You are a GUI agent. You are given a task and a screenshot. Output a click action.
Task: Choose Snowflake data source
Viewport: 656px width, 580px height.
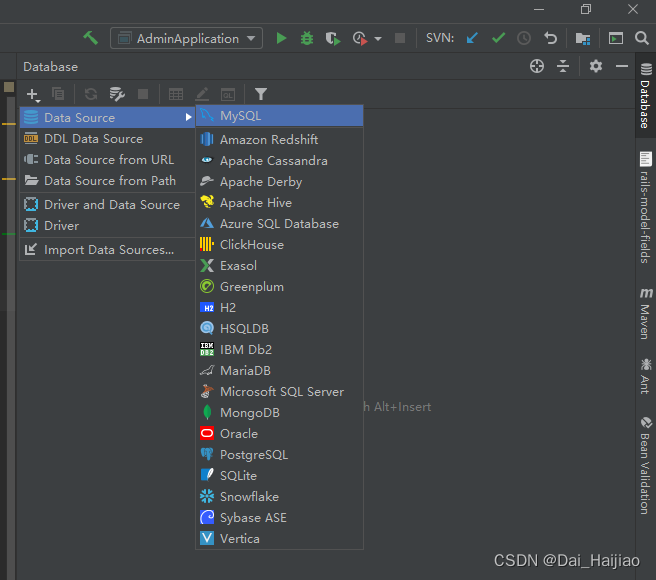click(279, 496)
